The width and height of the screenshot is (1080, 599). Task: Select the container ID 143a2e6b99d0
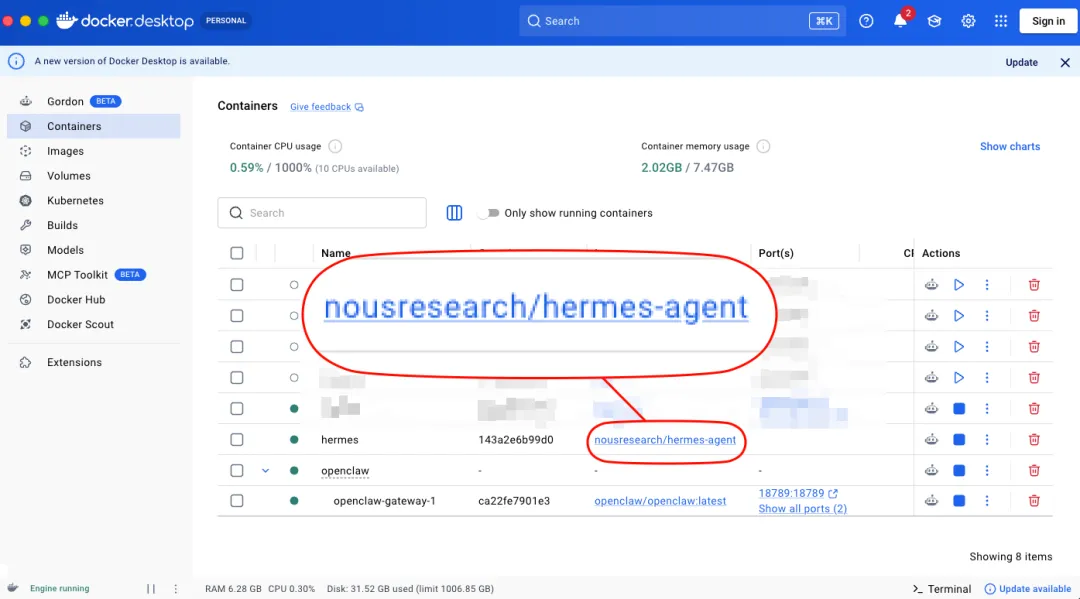coord(515,439)
